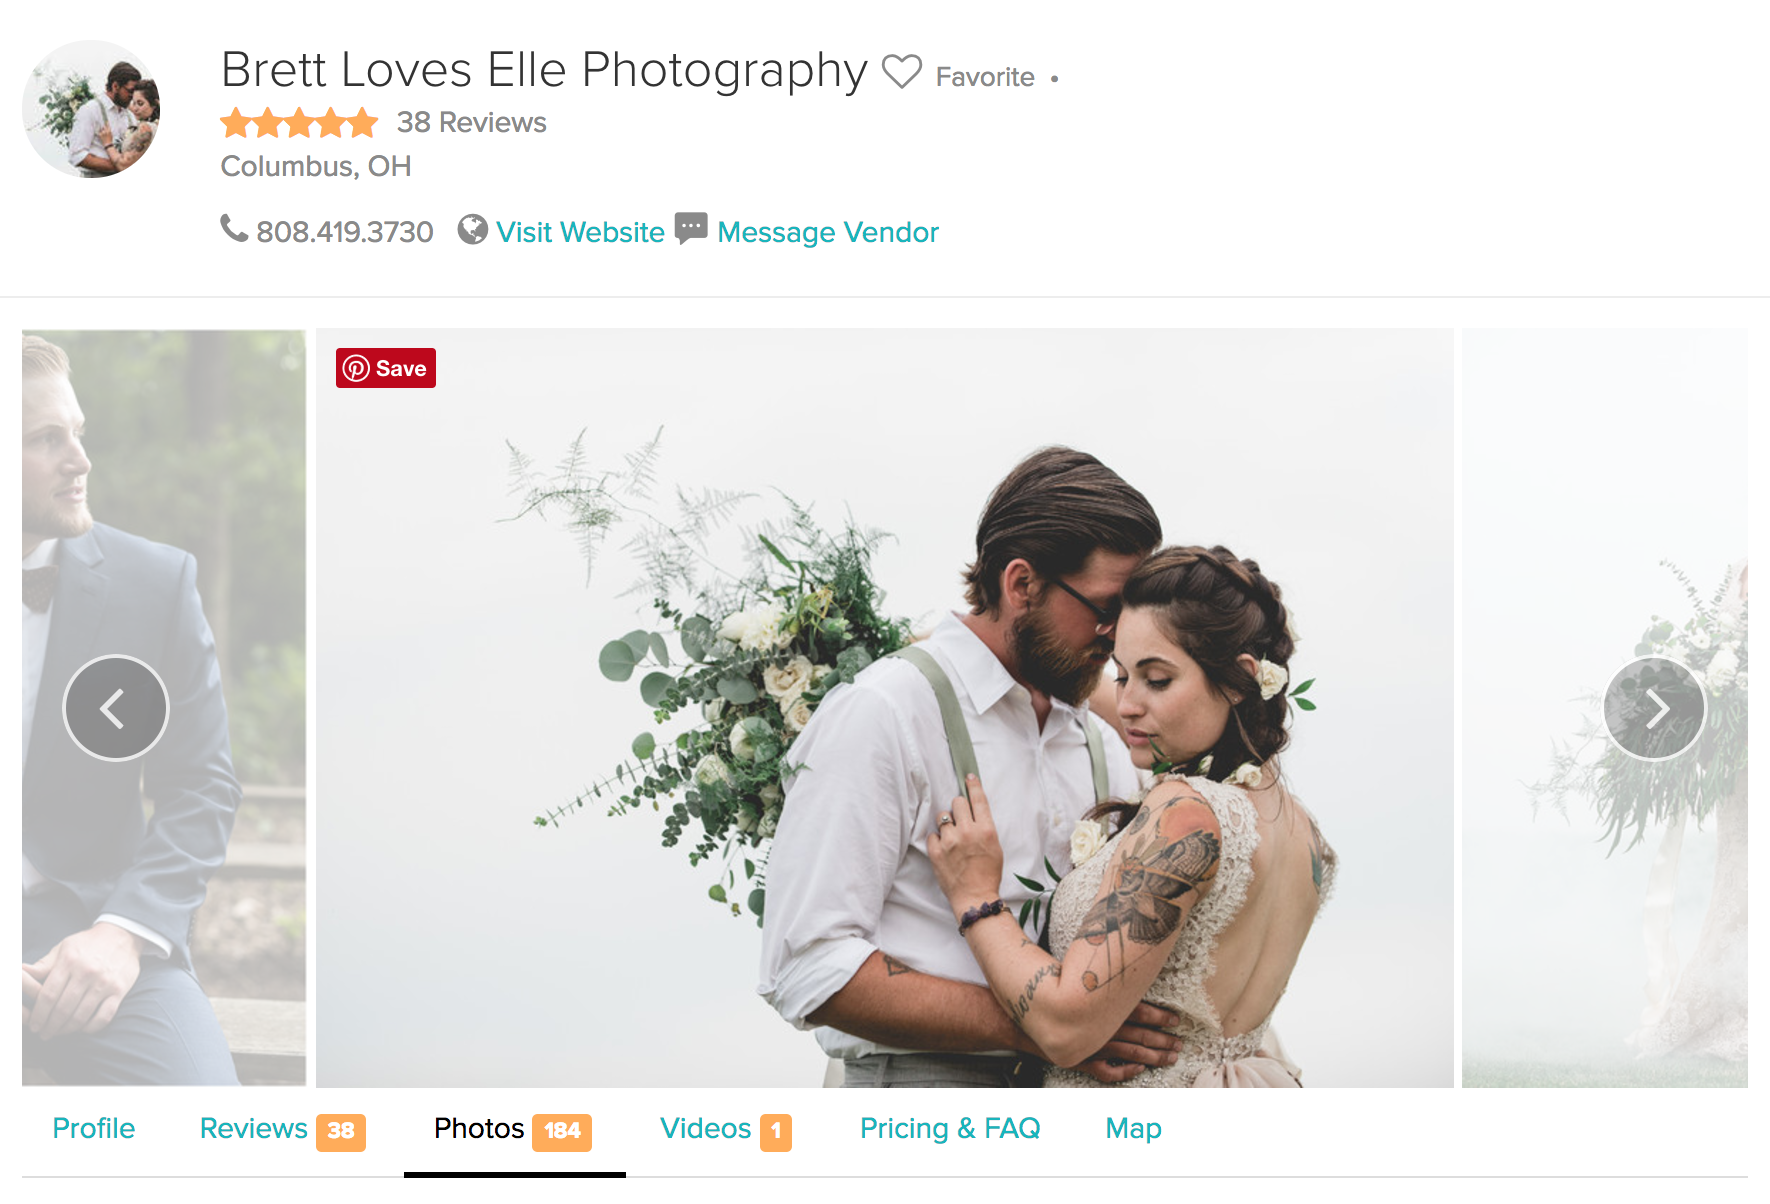Viewport: 1770px width, 1204px height.
Task: Go to previous photo with left arrow
Action: tap(116, 708)
